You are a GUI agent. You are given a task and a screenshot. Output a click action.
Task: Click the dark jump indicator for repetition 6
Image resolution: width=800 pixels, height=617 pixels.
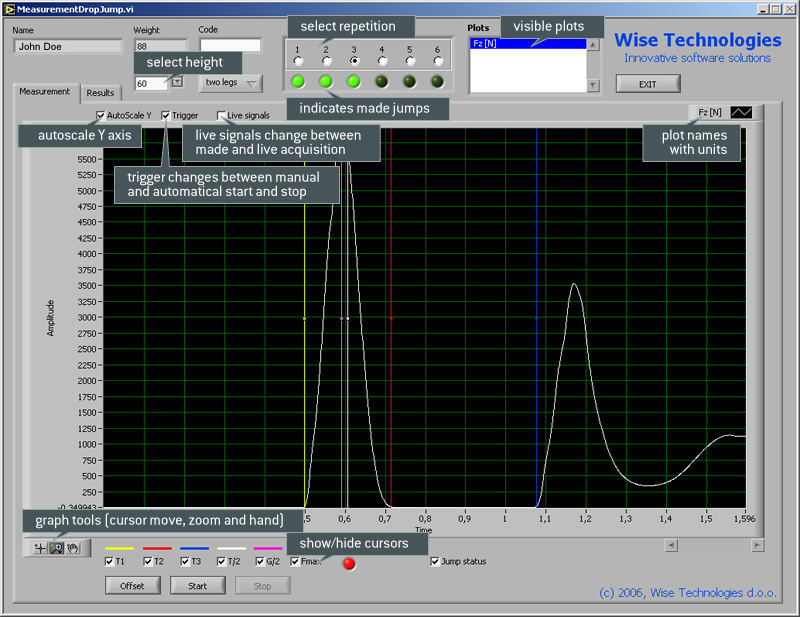pos(437,82)
